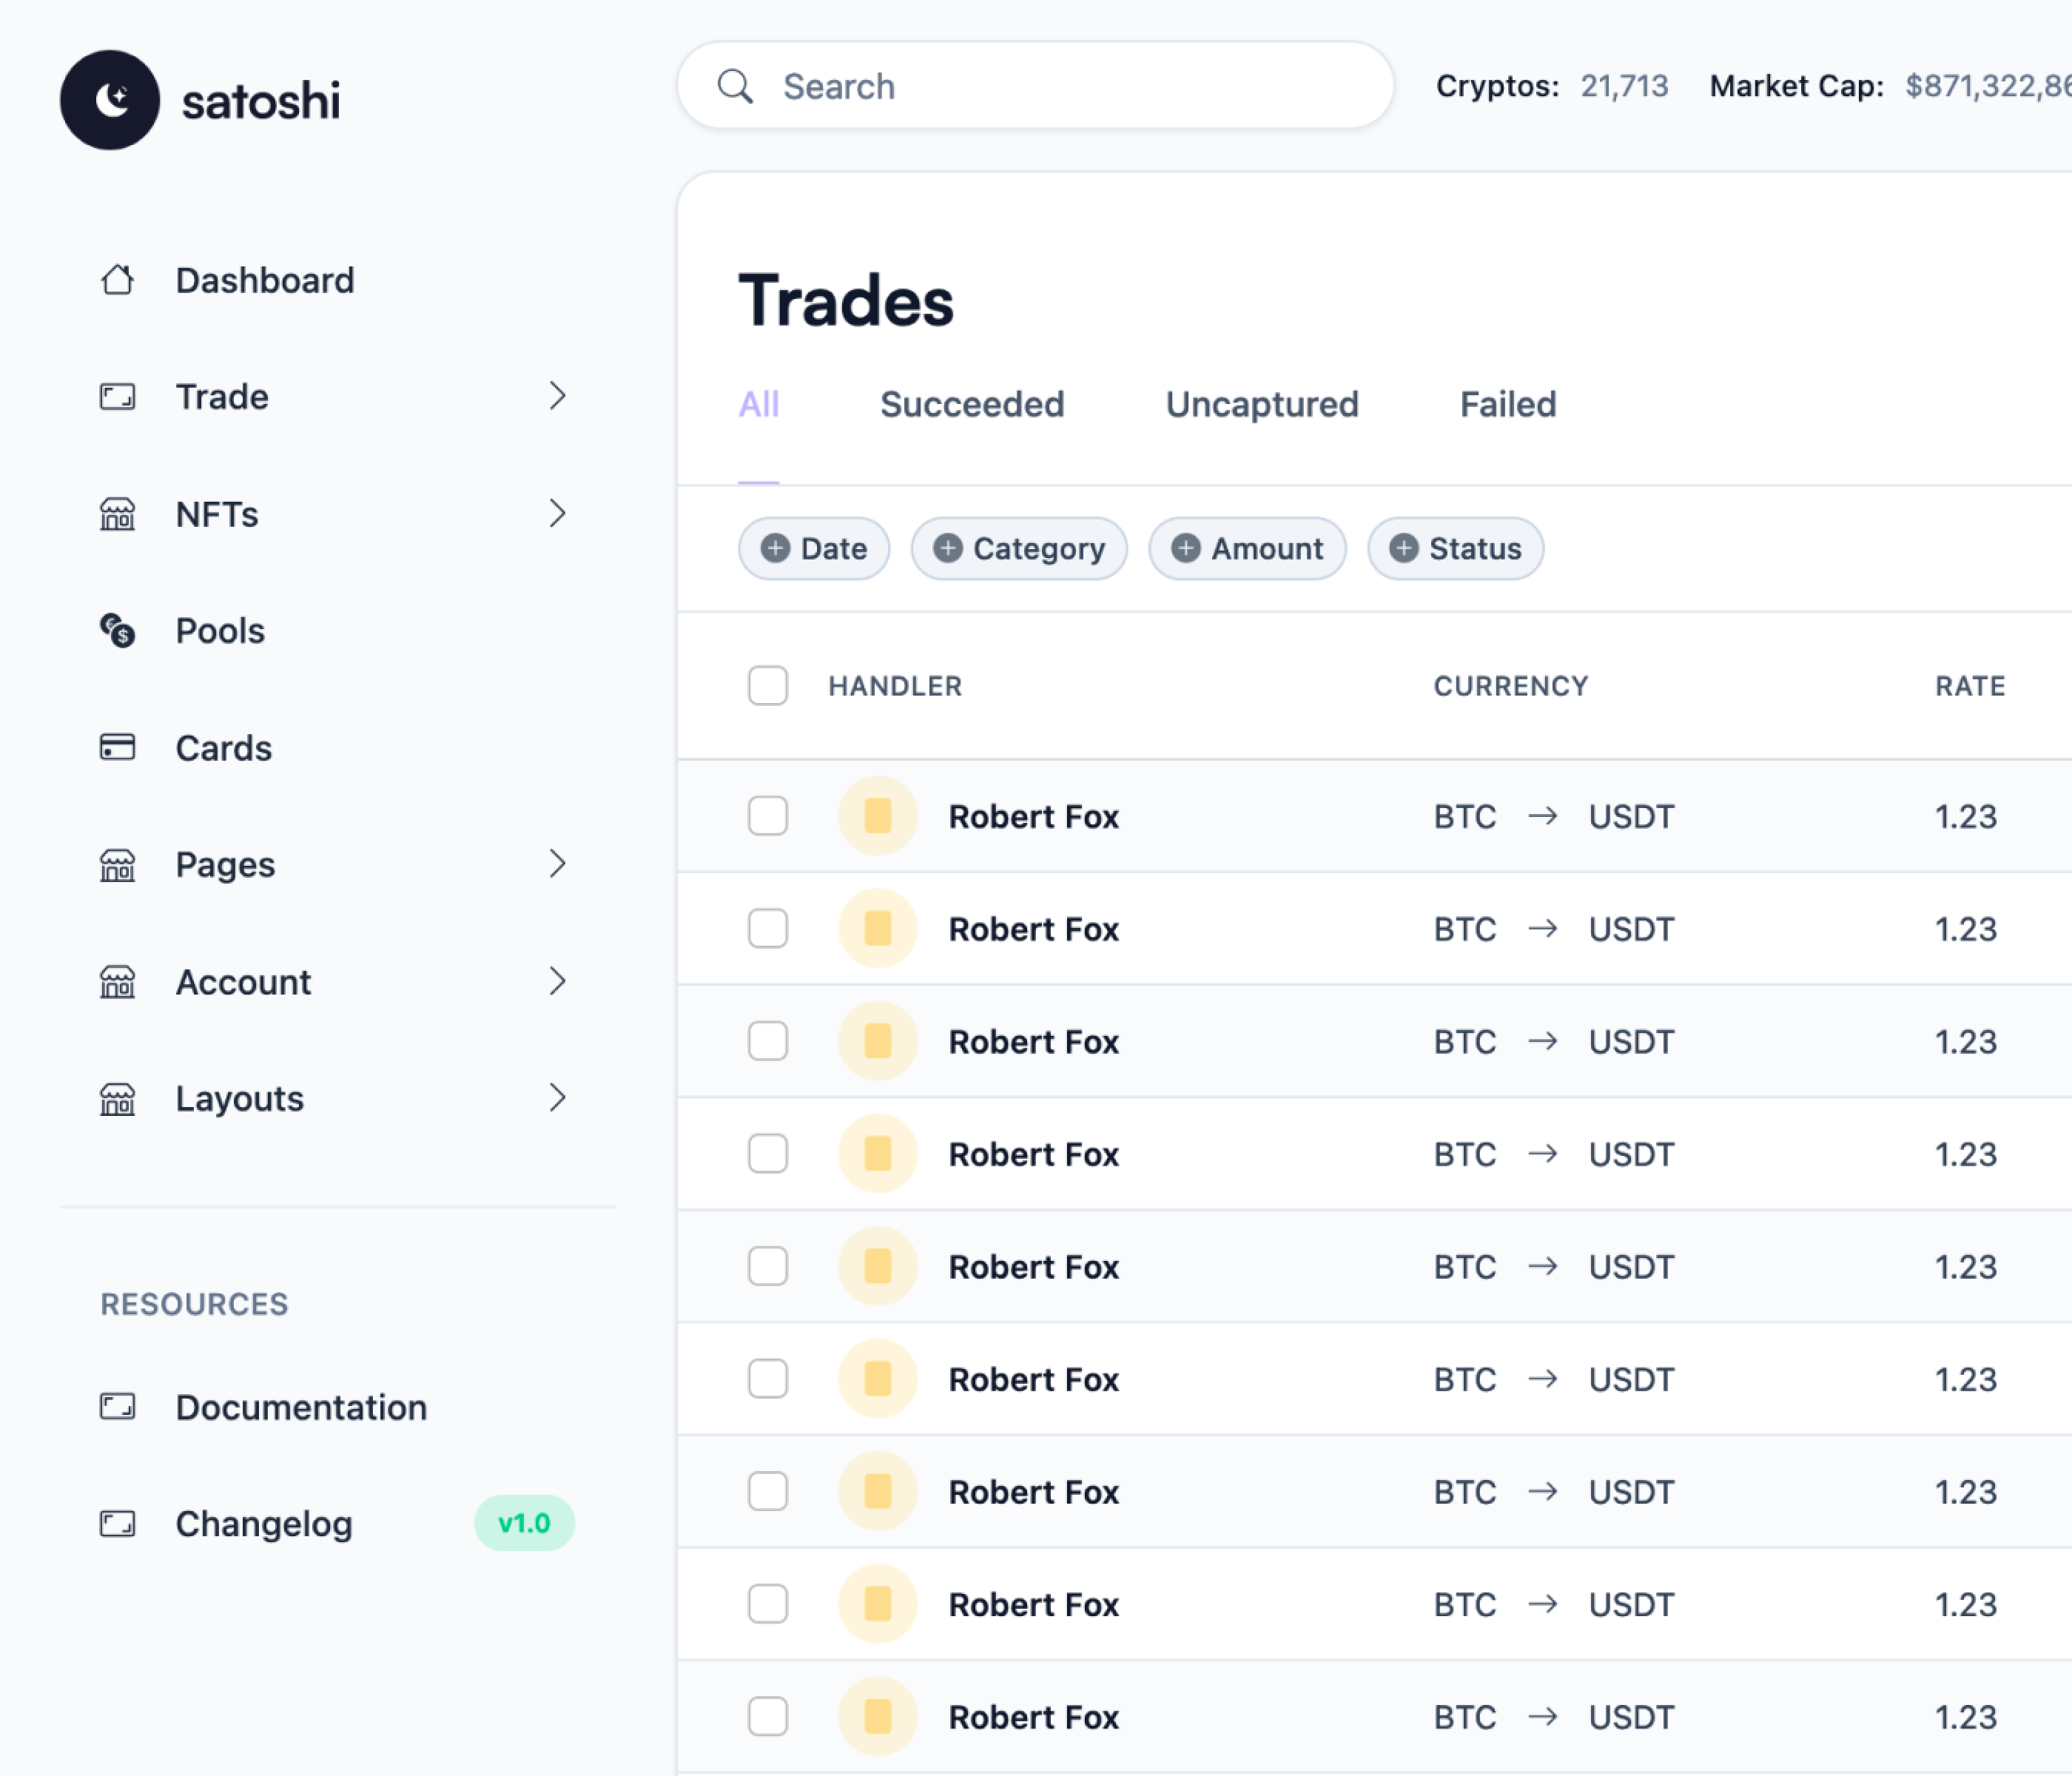Screen dimensions: 2072x1776
Task: Click the search magnifier icon
Action: tap(735, 87)
